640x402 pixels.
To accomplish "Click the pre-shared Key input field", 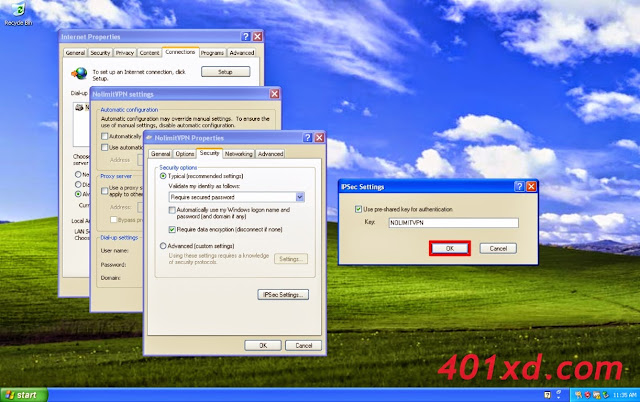I will pyautogui.click(x=453, y=223).
